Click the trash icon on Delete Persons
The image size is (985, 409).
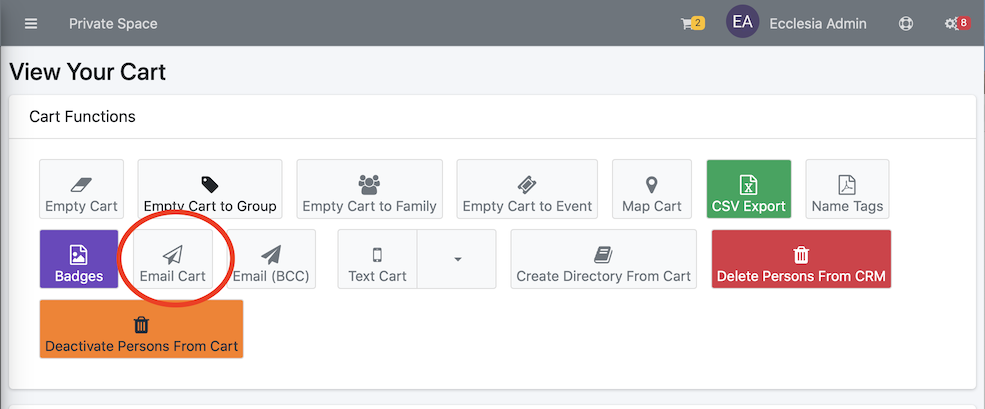pyautogui.click(x=801, y=254)
